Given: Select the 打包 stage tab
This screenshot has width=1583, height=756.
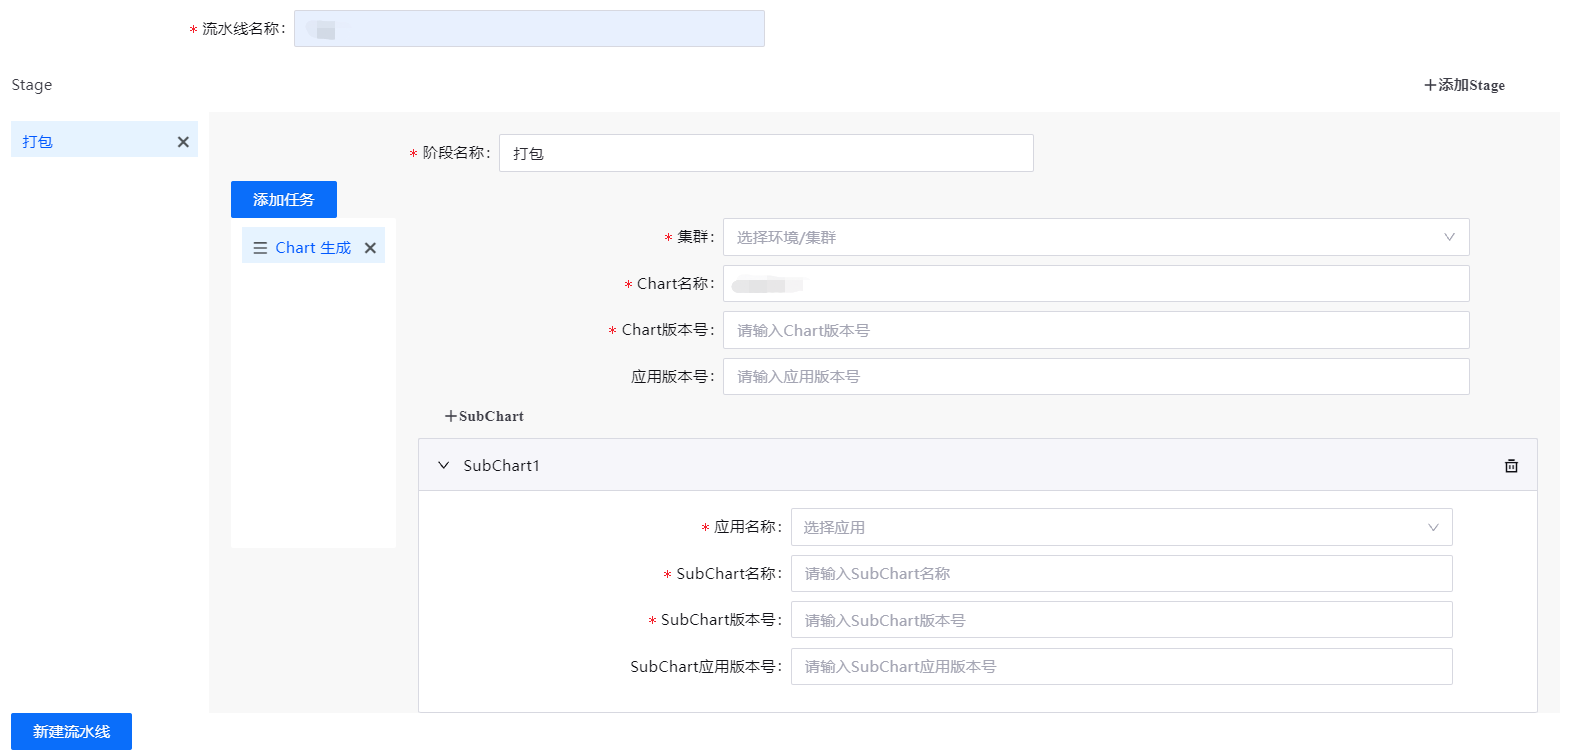Looking at the screenshot, I should [90, 141].
